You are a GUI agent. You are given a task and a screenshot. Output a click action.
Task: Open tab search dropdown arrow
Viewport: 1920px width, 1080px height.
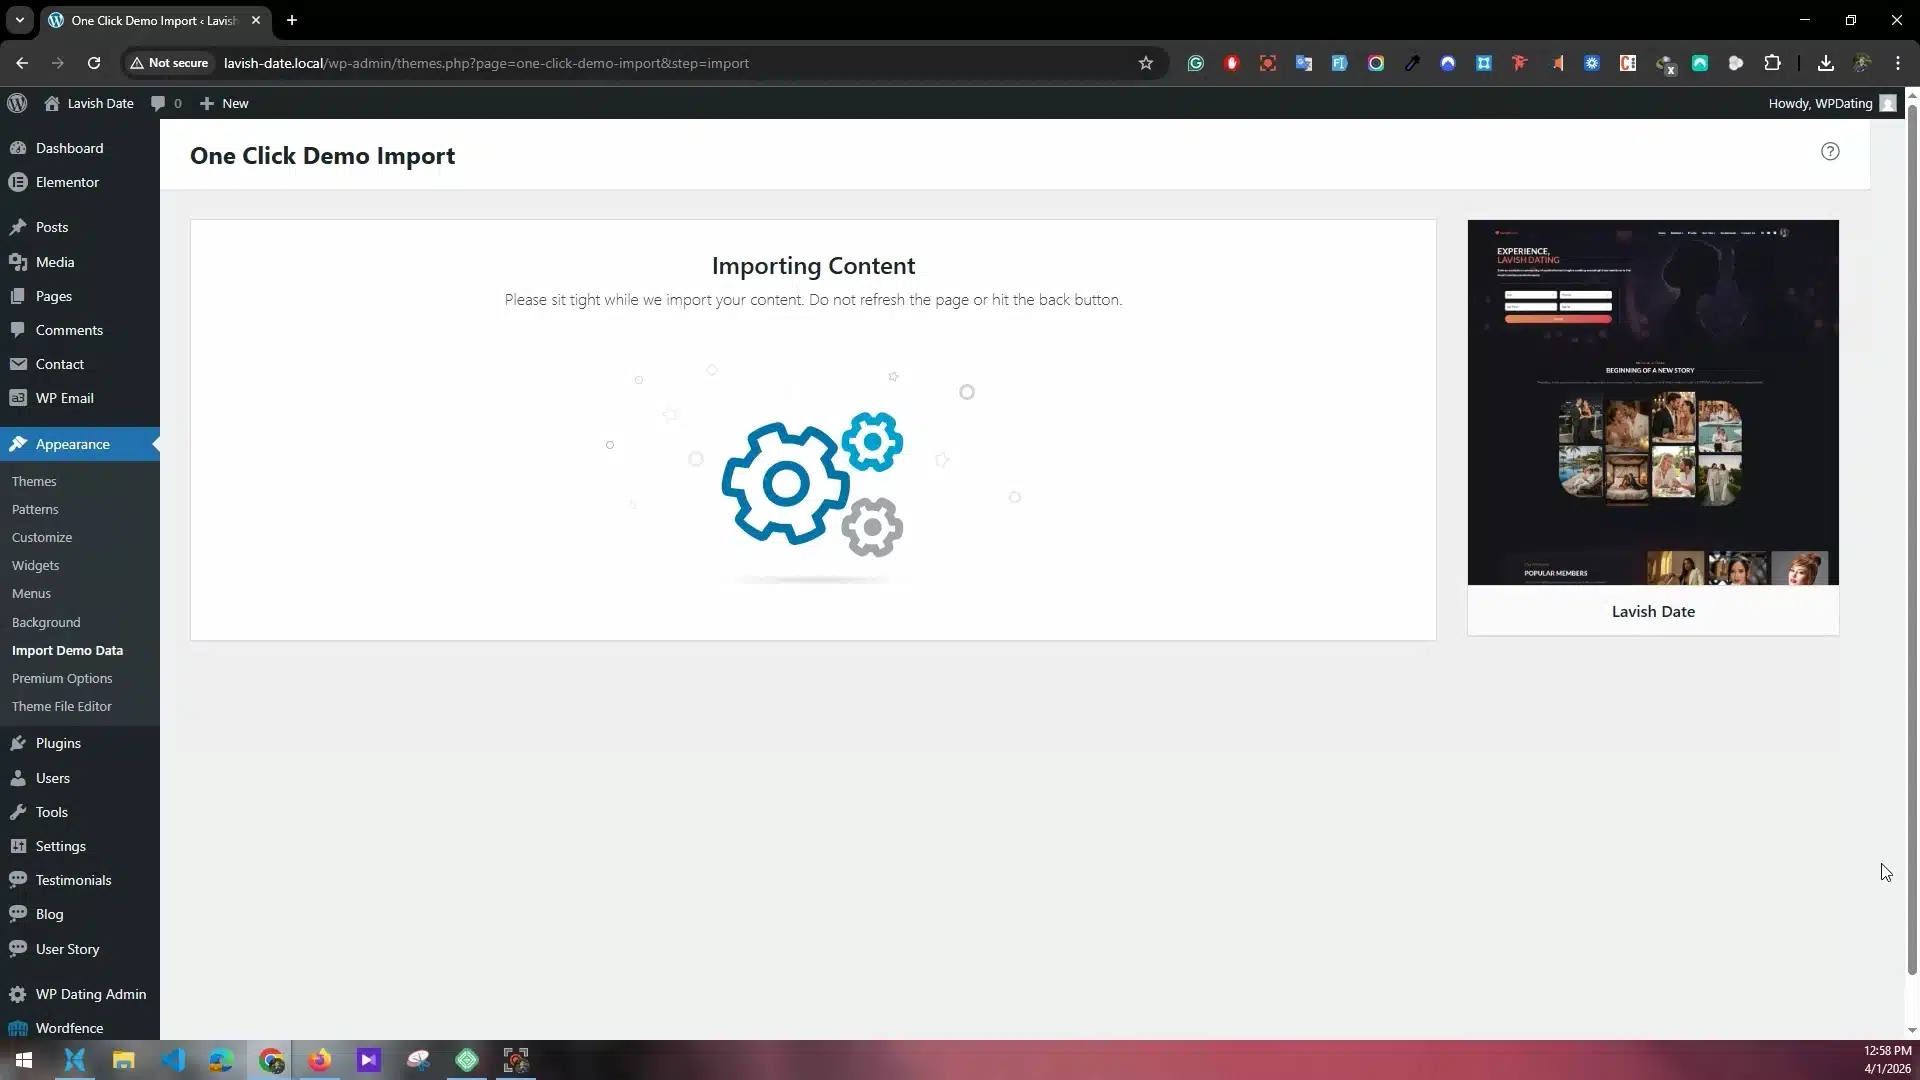click(19, 20)
